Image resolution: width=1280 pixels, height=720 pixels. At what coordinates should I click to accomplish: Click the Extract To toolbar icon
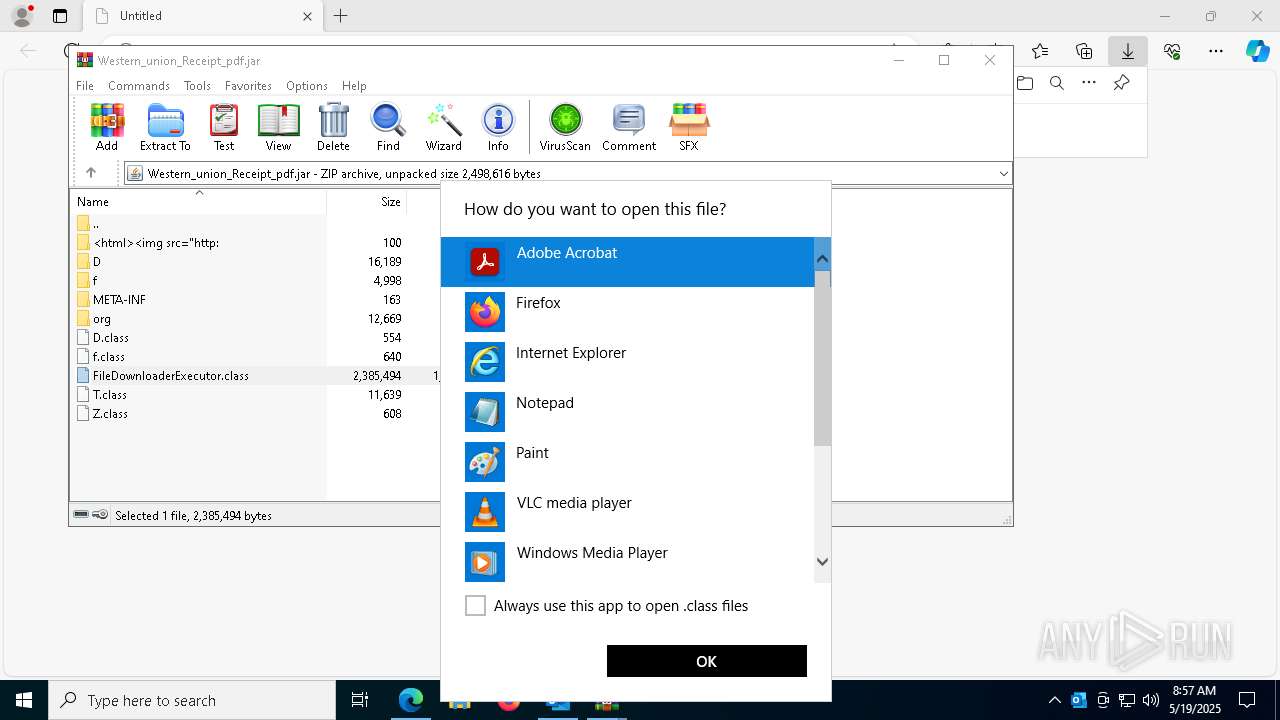coord(165,127)
